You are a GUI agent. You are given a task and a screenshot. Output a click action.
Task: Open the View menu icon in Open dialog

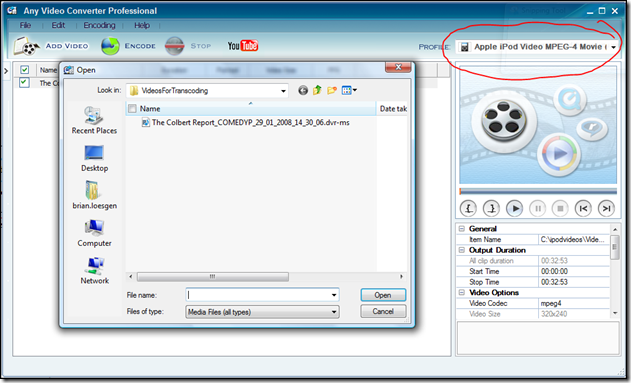348,90
